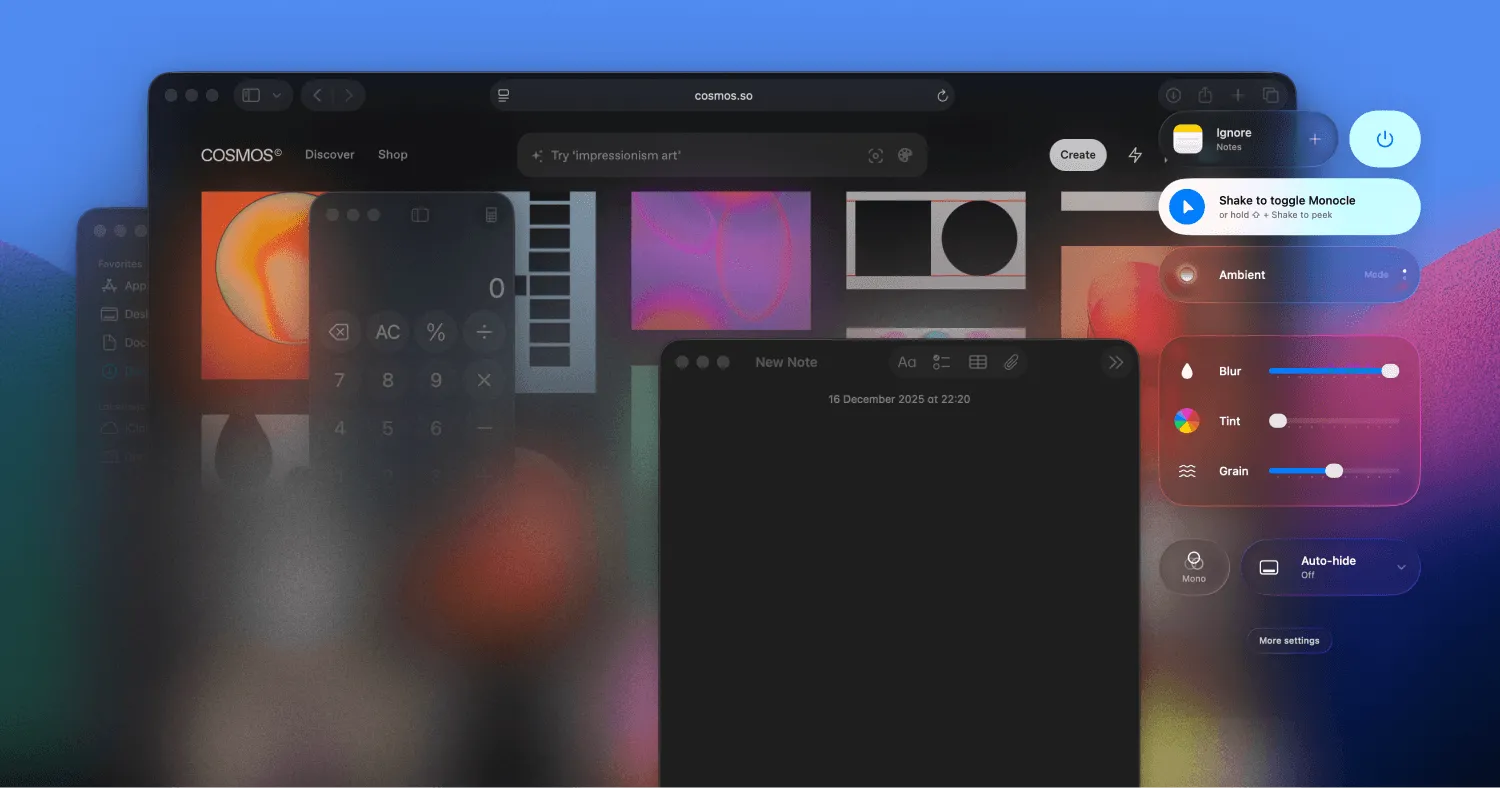
Task: Open Cosmos visual search camera icon
Action: [x=876, y=155]
